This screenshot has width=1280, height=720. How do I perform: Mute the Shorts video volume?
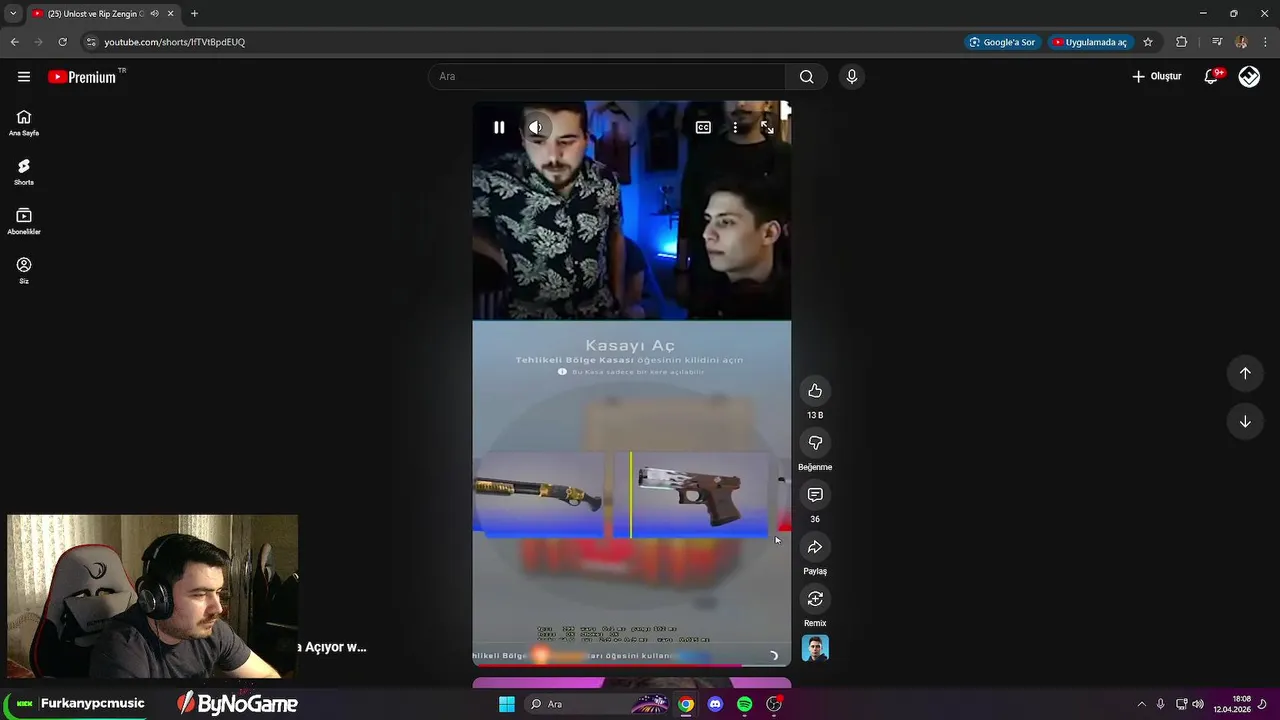(x=536, y=127)
